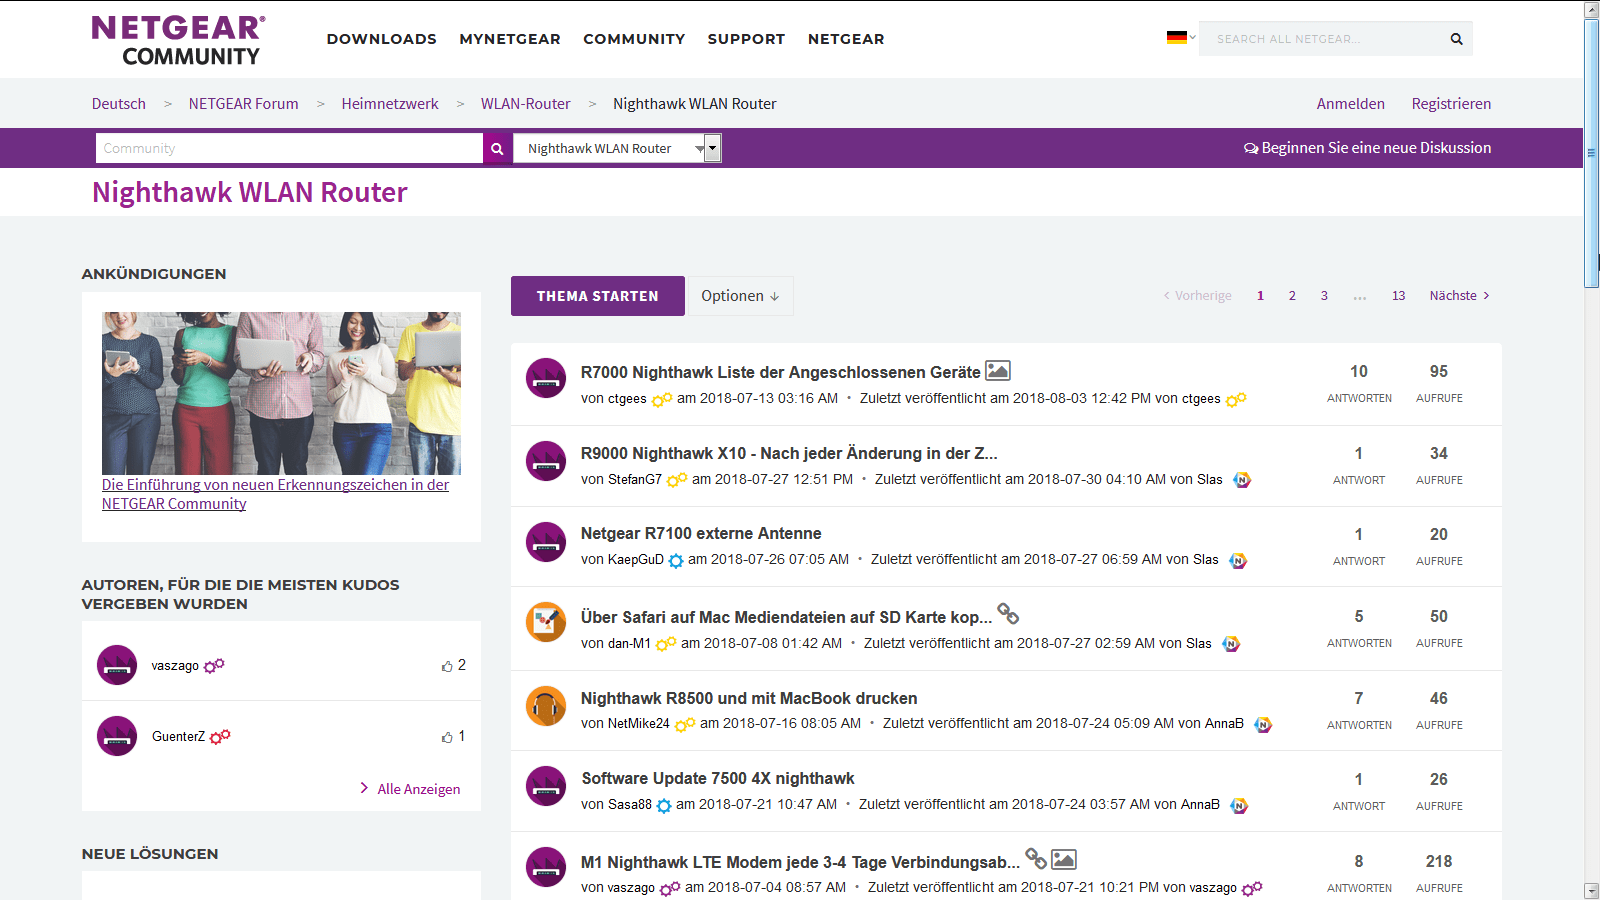
Task: Click link icon on M1 Nighthawk LTE thread
Action: 1036,858
